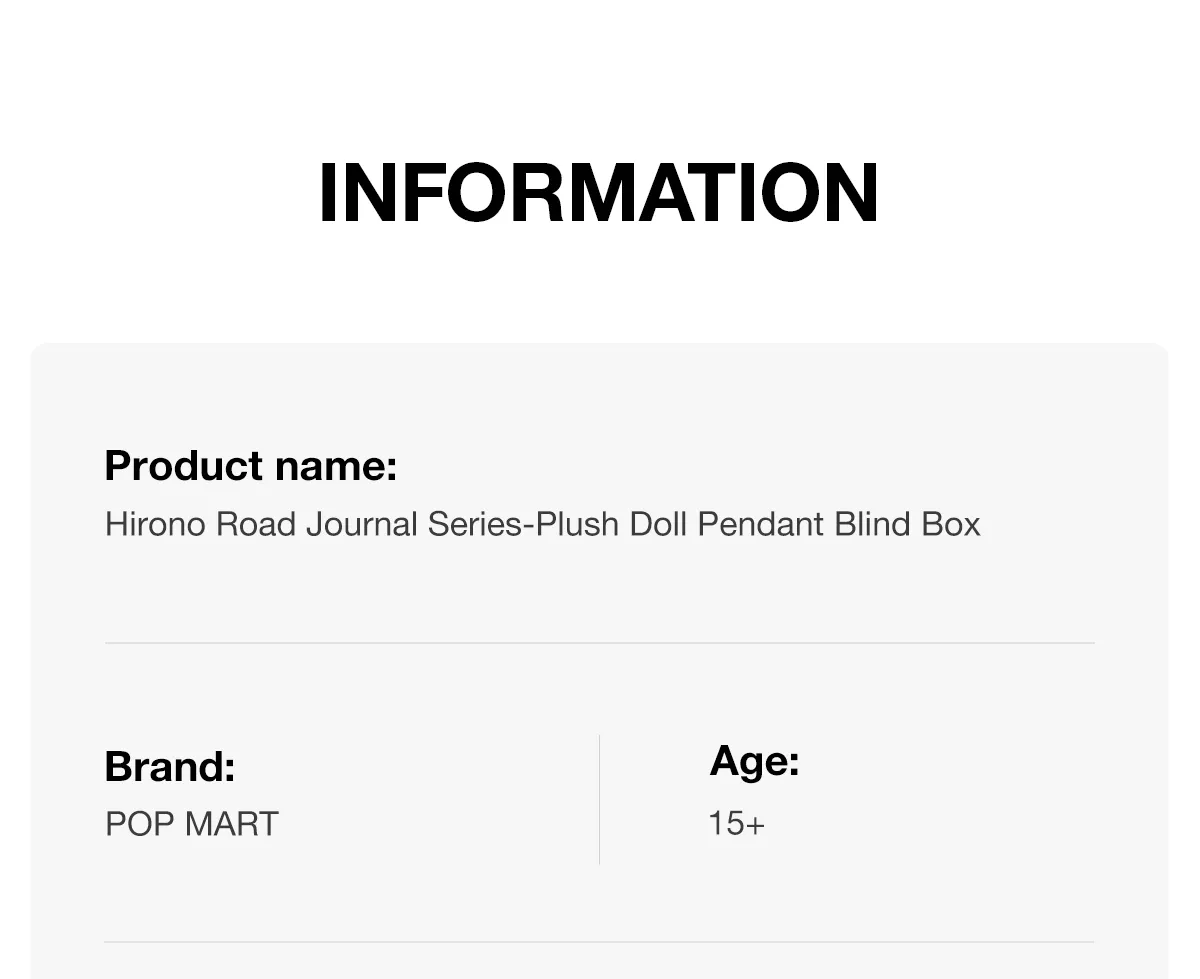Click the word "POP" in brand value
Screen dimensions: 1200x979
coord(140,824)
